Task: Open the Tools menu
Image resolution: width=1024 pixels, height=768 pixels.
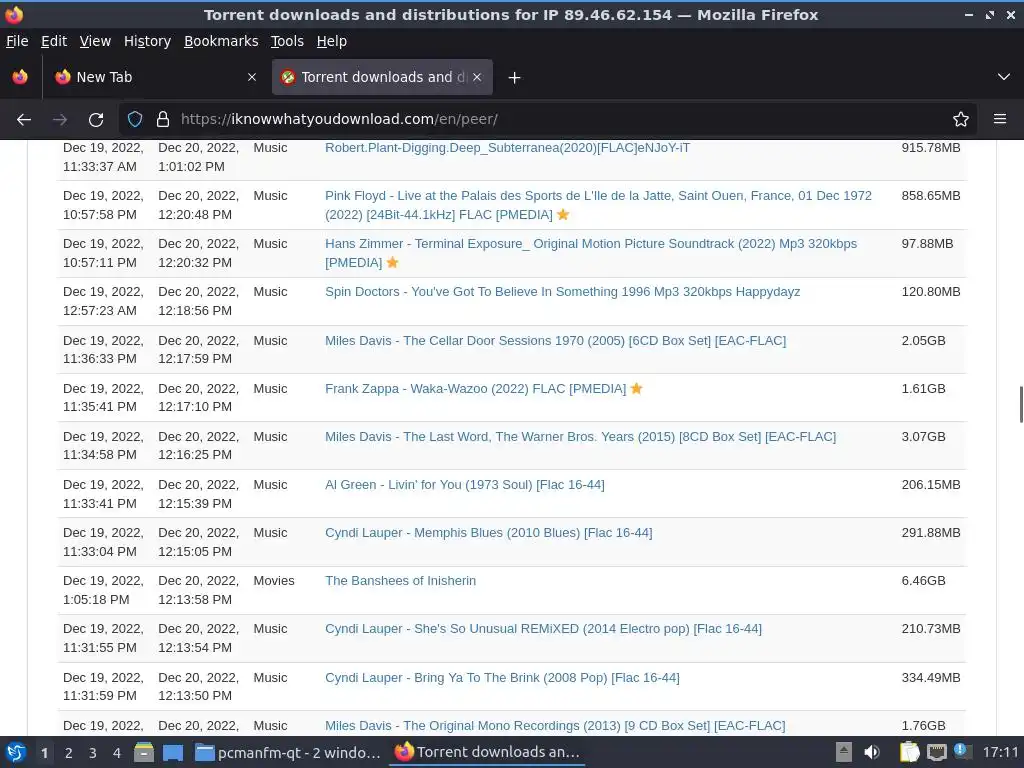Action: click(287, 41)
